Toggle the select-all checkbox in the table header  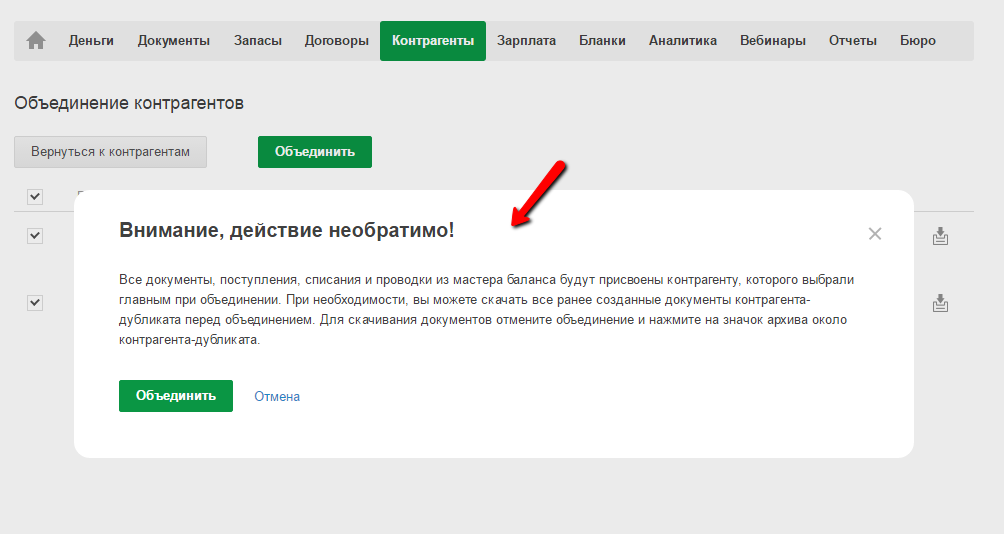35,197
